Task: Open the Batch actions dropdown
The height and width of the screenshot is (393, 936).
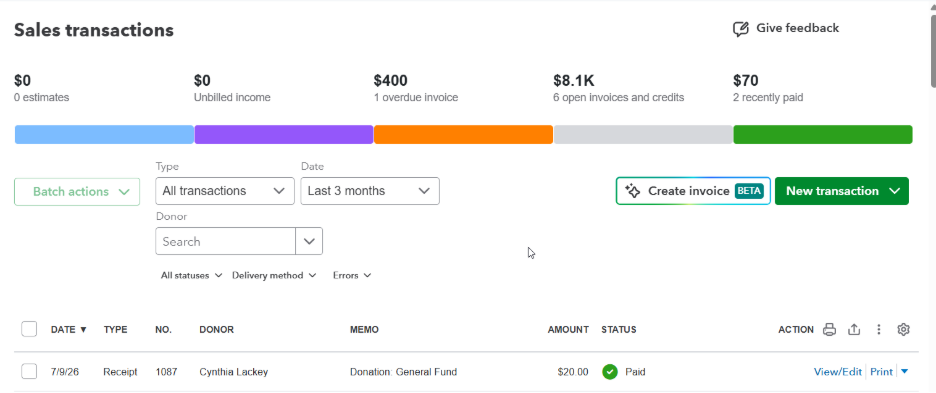Action: pos(77,192)
